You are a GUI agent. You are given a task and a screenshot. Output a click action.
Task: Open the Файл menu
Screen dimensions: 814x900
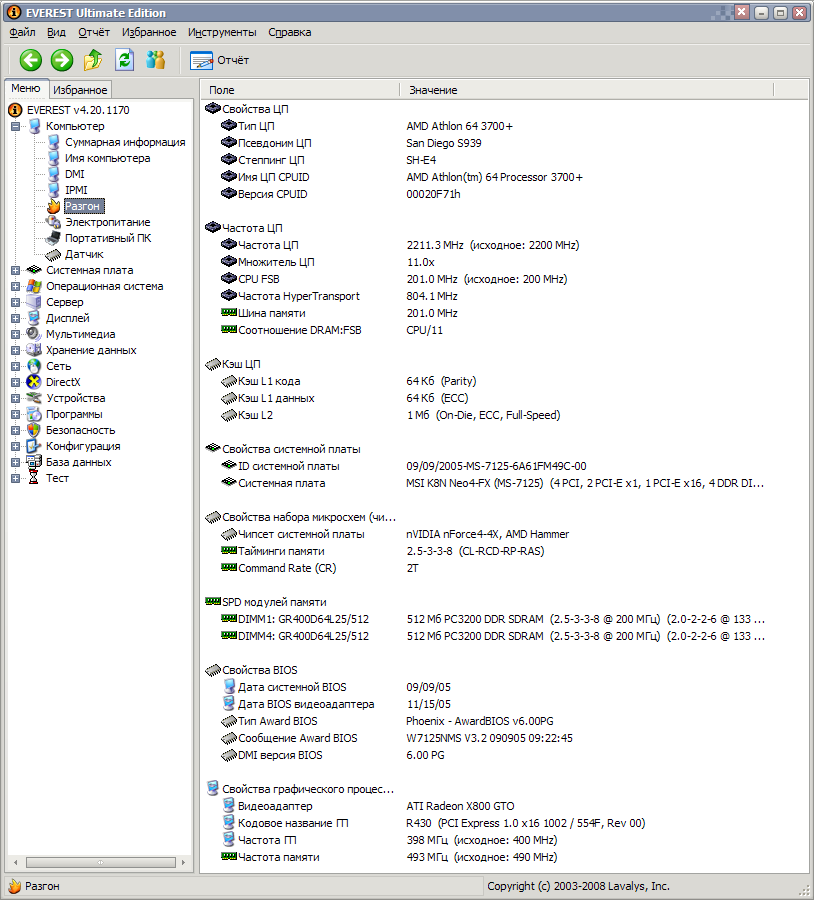coord(22,32)
